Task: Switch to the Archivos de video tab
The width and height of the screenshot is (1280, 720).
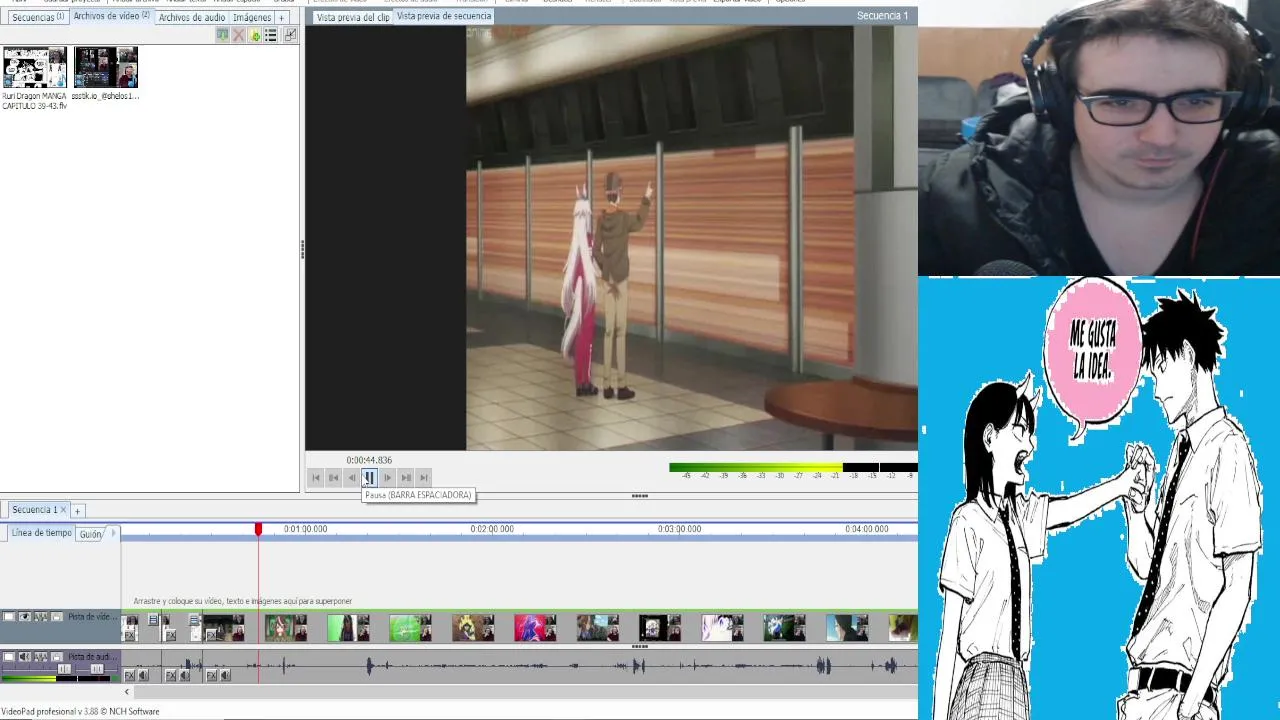Action: (111, 17)
